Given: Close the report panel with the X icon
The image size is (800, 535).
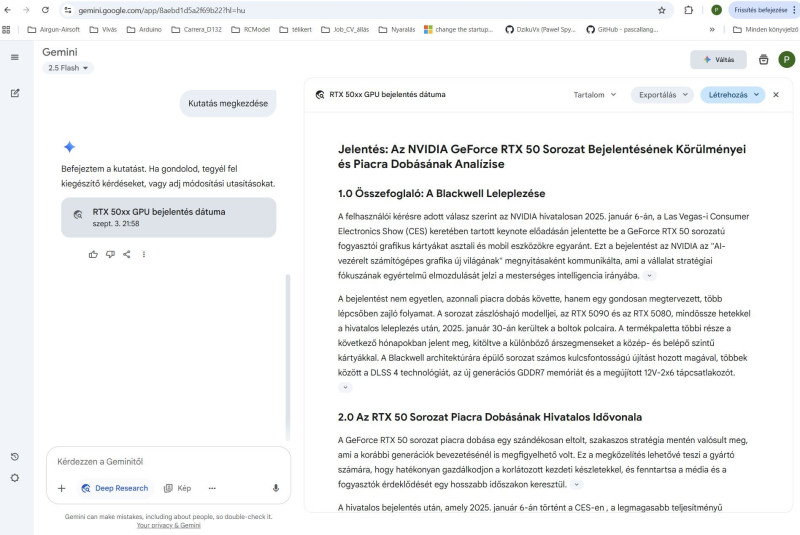Looking at the screenshot, I should (776, 94).
